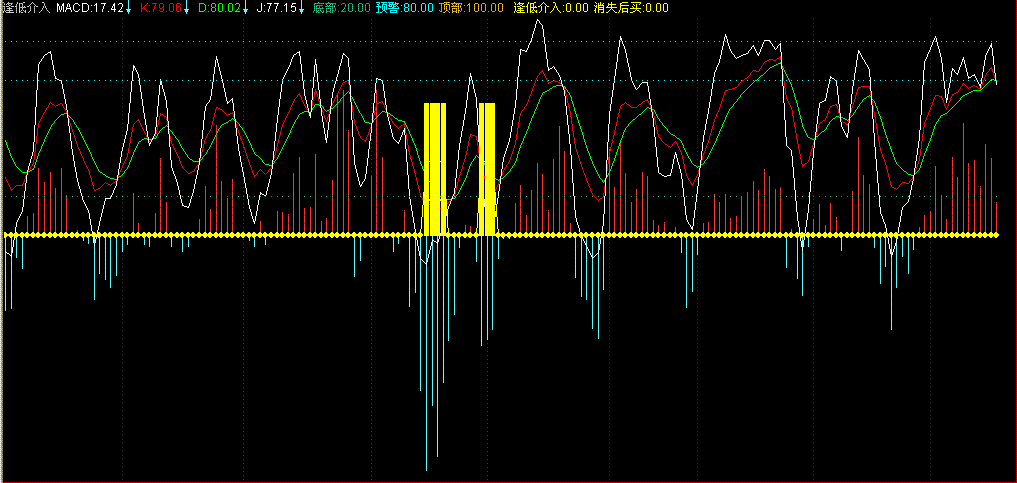Select the 底部:20.00 bottom threshold label
Viewport: 1017px width, 483px height.
tap(340, 8)
